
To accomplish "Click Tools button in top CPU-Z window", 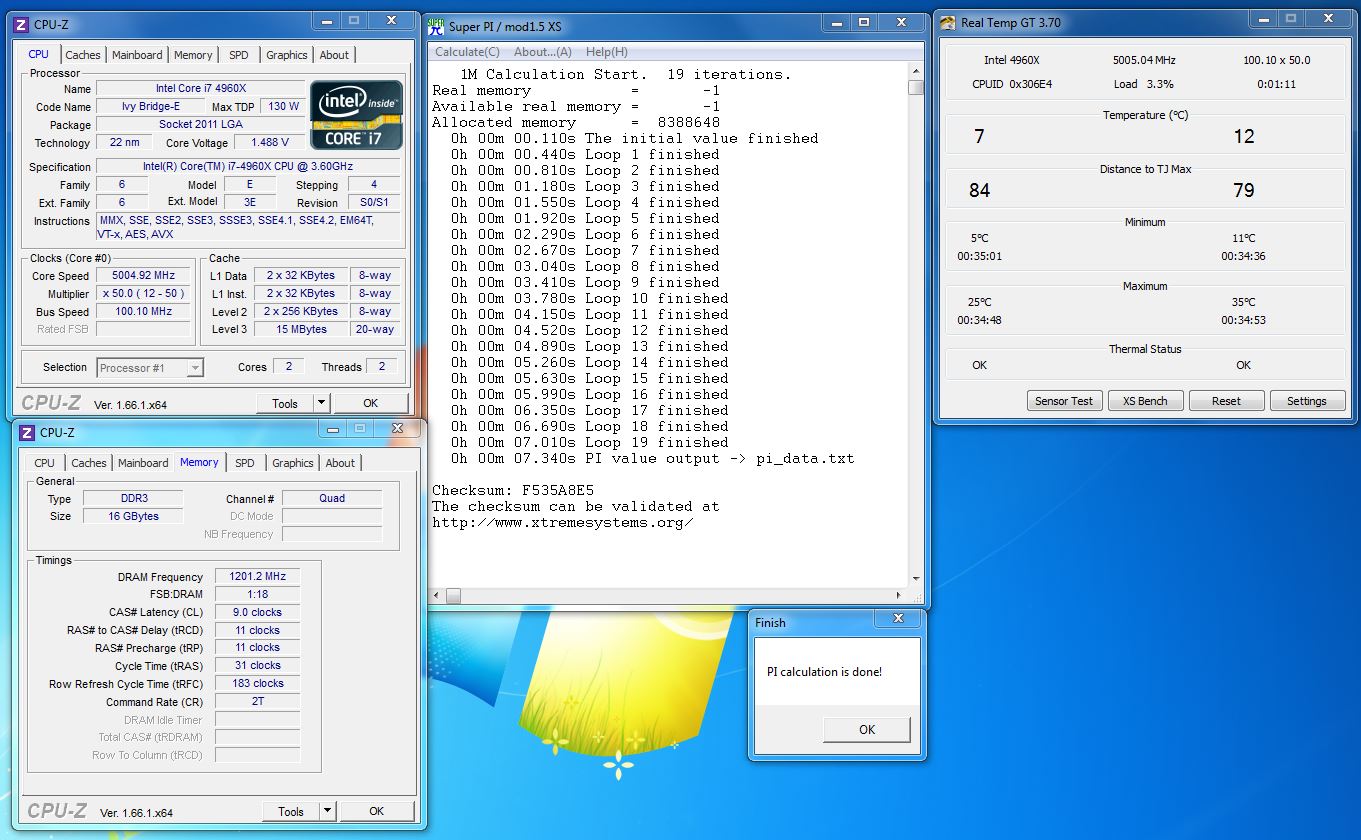I will (x=285, y=403).
